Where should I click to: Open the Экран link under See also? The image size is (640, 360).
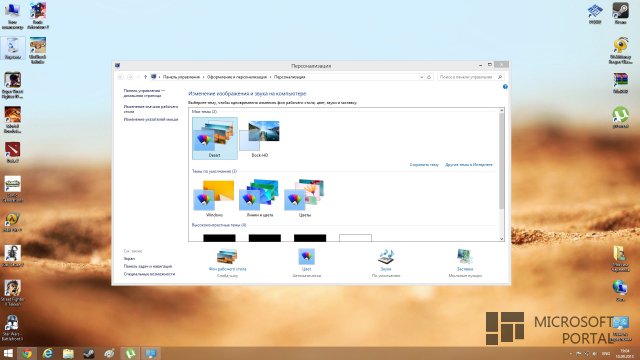click(129, 258)
